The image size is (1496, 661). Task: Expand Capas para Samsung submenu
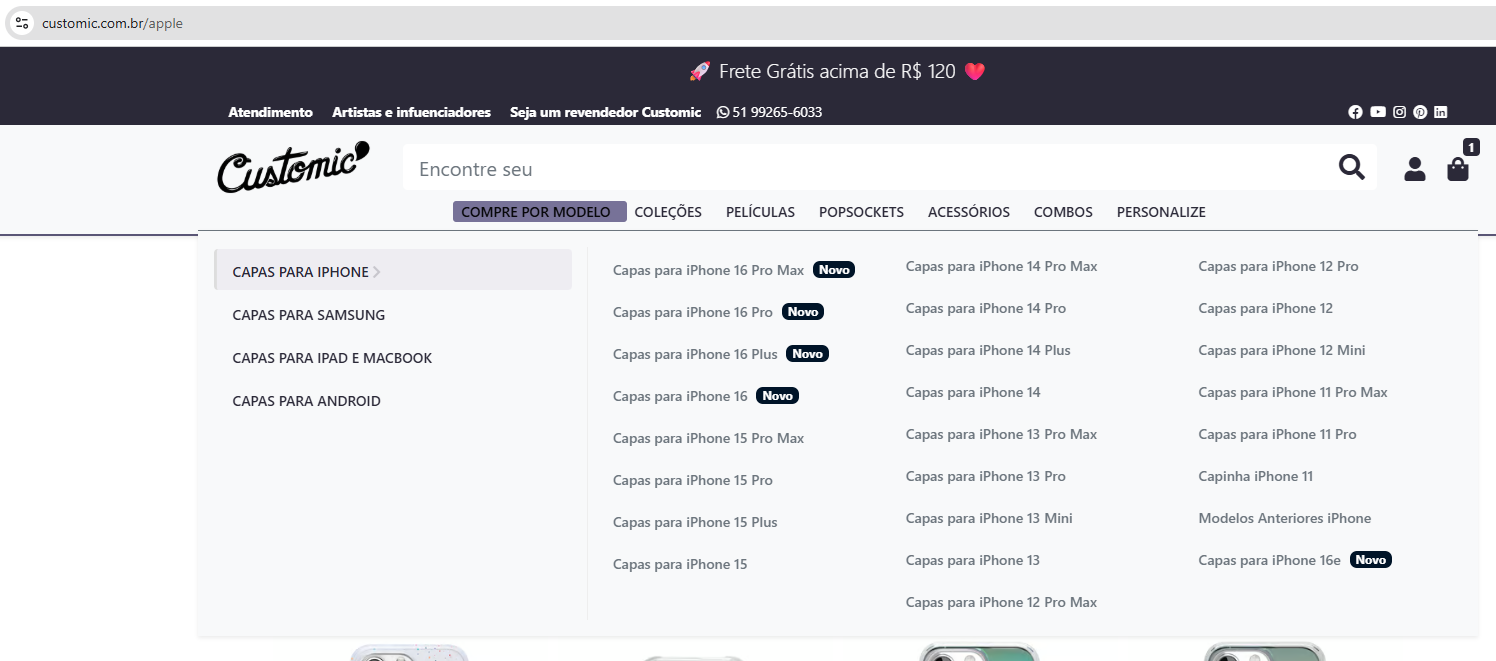click(308, 315)
